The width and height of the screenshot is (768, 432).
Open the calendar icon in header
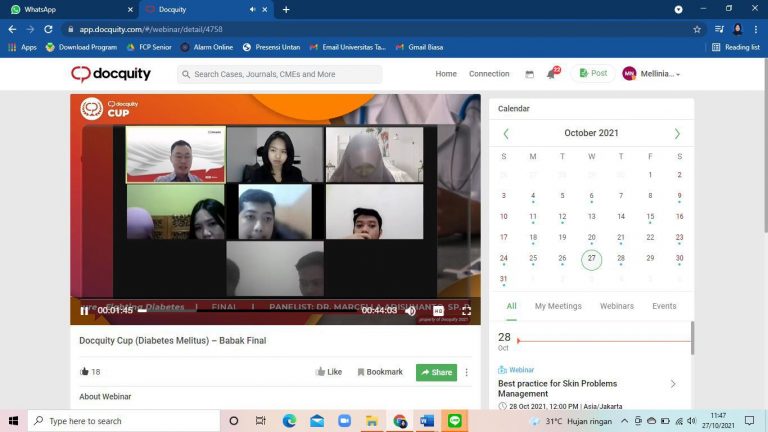(x=529, y=74)
